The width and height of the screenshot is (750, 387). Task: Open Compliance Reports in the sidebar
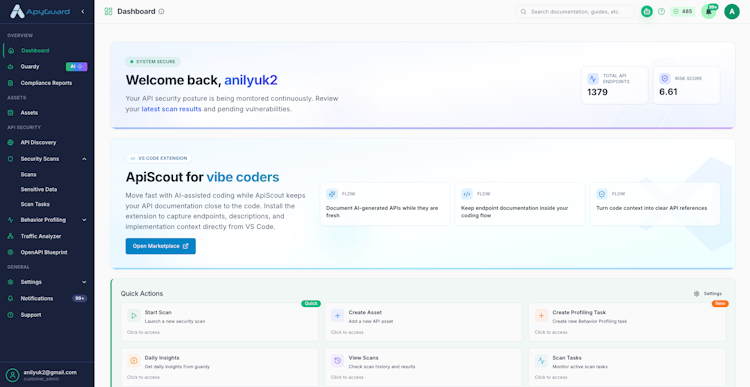coord(46,83)
